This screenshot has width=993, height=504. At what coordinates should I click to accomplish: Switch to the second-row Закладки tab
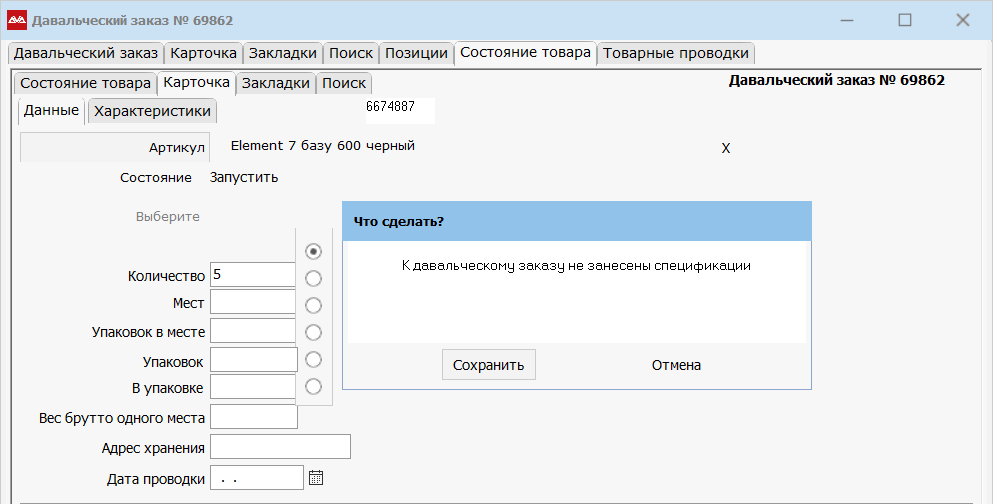(276, 83)
